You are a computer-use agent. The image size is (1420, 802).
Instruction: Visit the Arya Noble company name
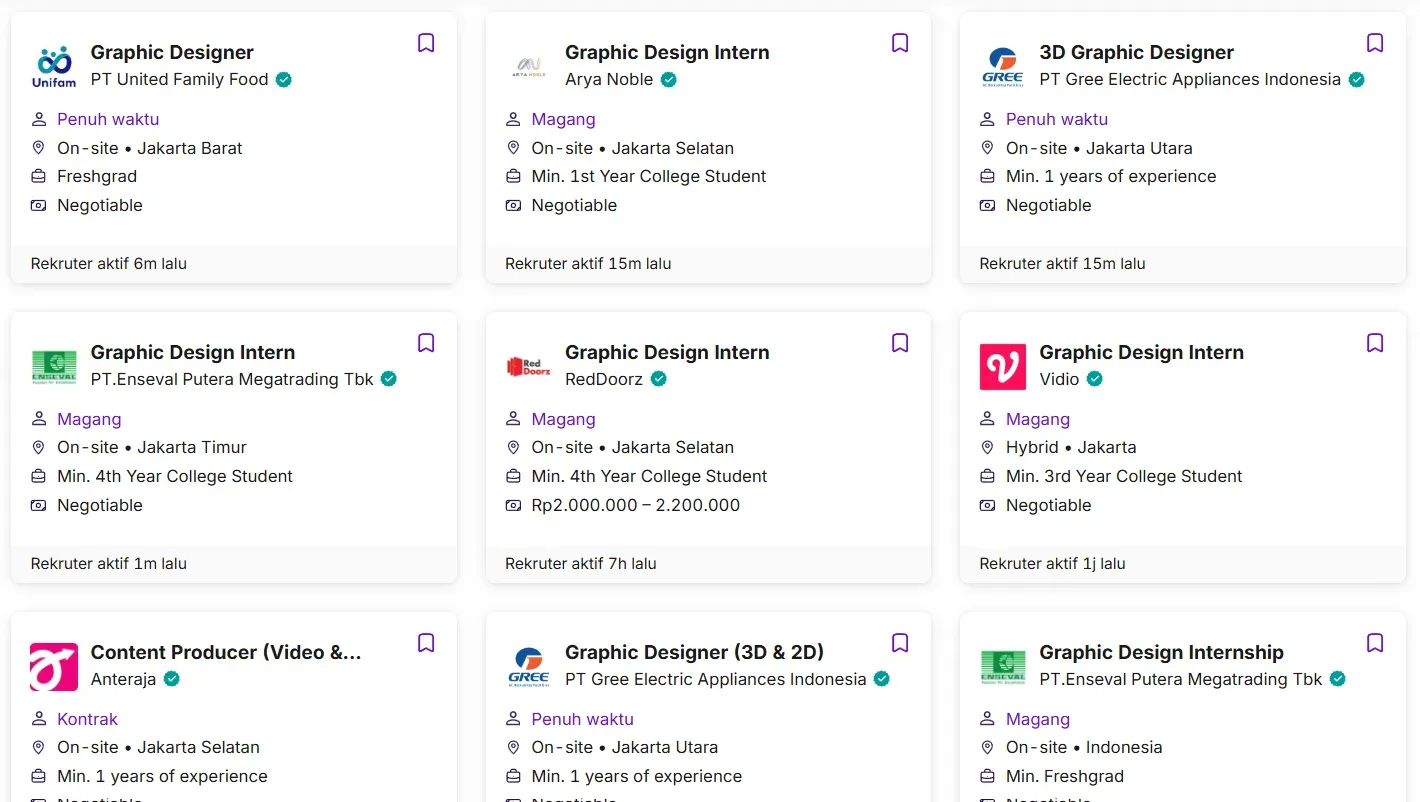(x=609, y=79)
